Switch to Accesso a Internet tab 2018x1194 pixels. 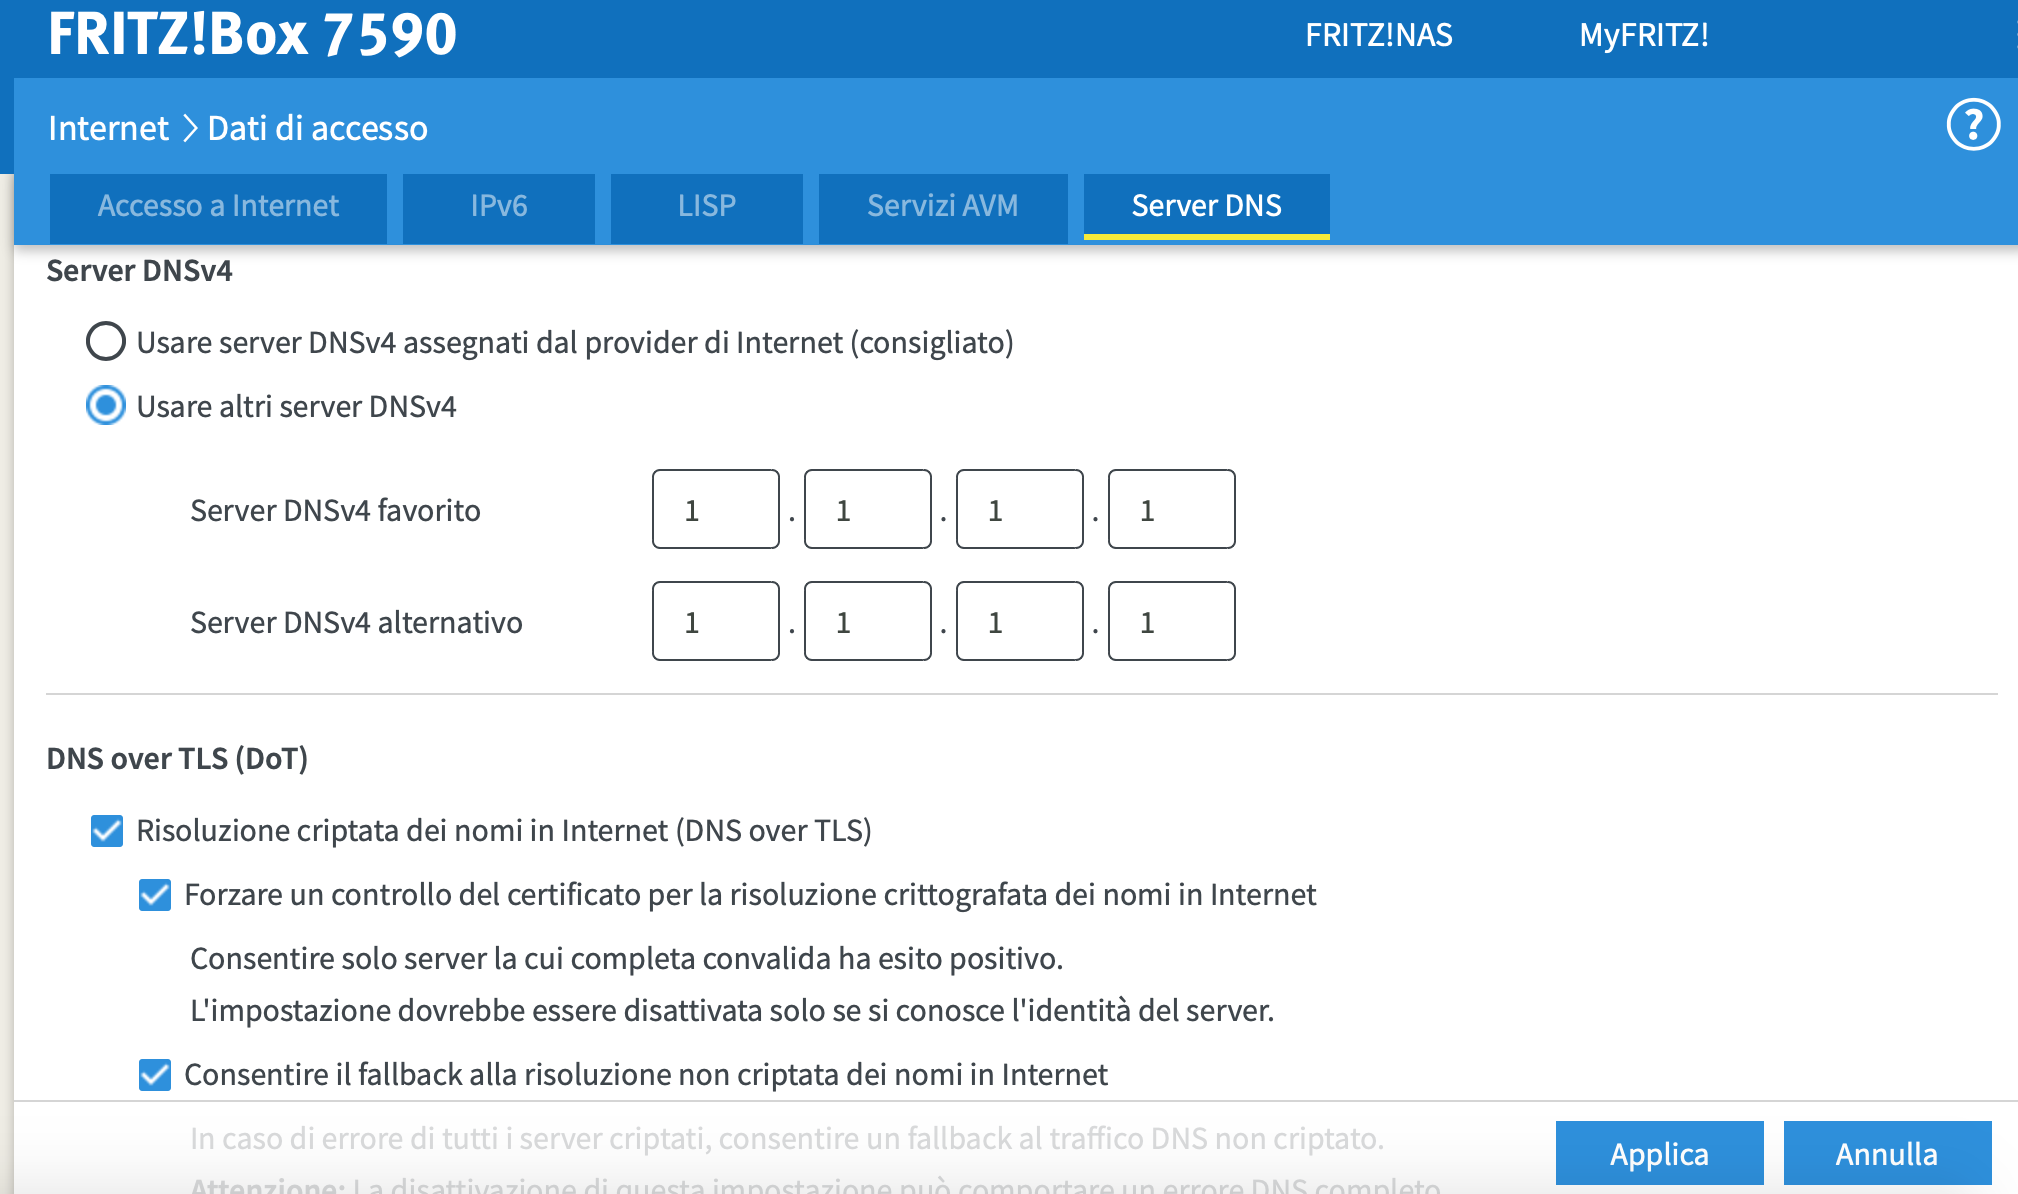pos(218,206)
